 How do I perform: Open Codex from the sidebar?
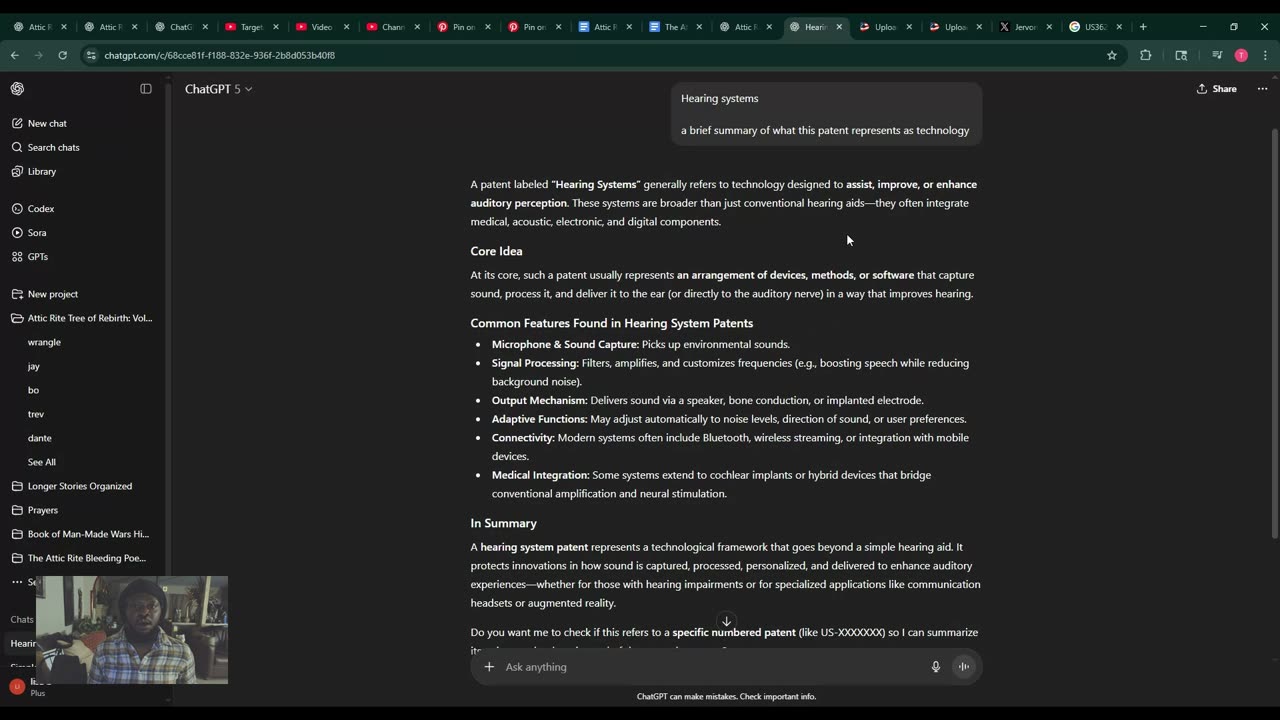coord(41,209)
